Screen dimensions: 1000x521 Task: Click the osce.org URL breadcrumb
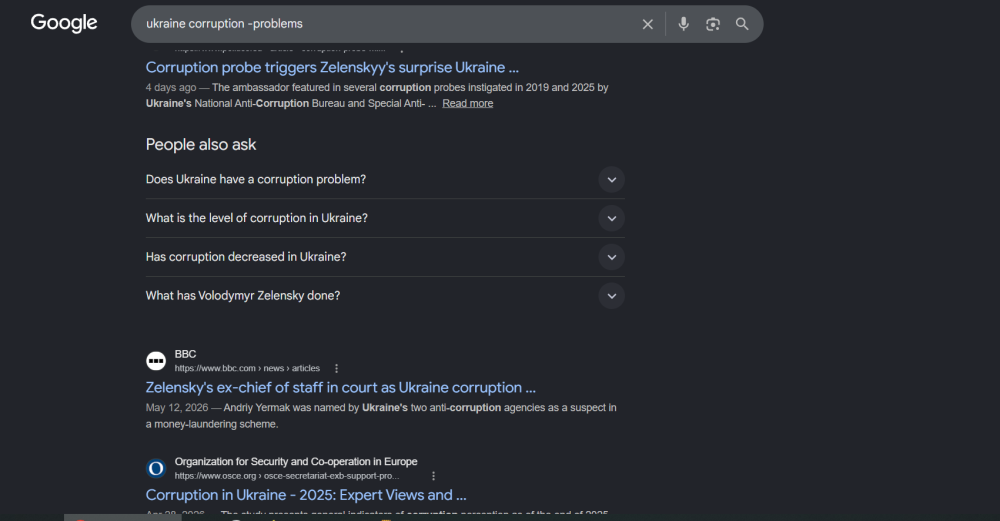pyautogui.click(x=287, y=476)
